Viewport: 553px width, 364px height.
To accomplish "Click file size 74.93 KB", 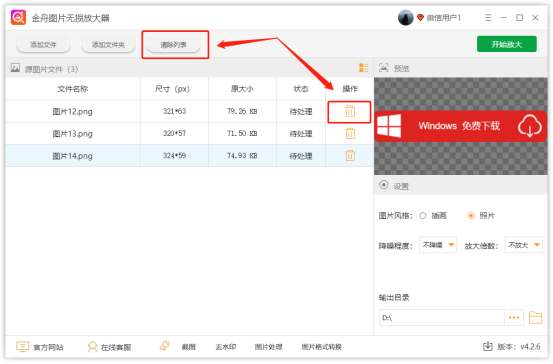I will click(242, 156).
